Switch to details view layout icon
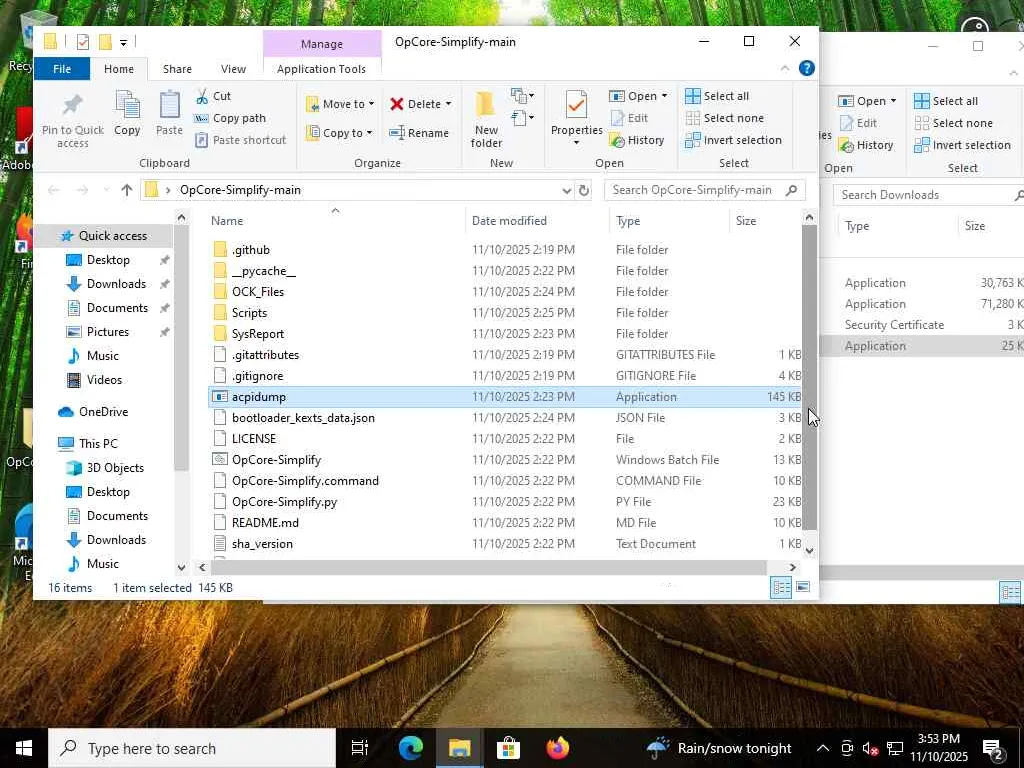 pos(781,587)
